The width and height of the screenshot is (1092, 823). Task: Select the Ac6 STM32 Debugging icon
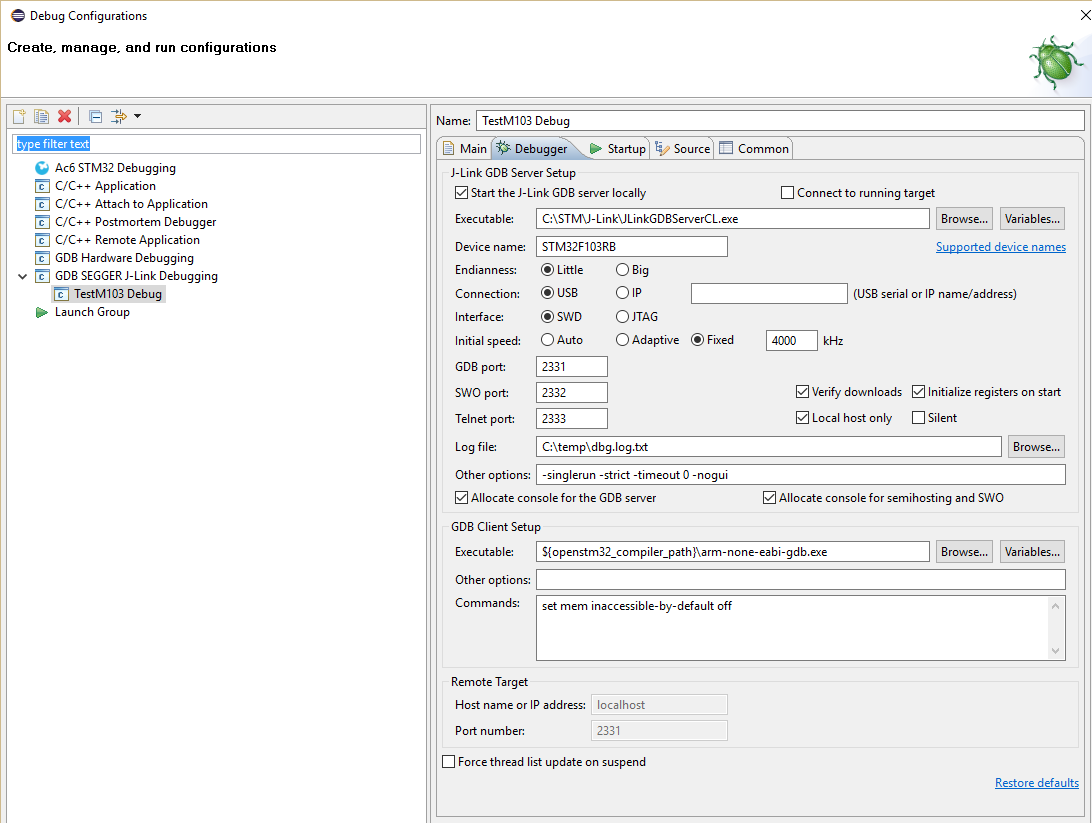[x=42, y=168]
